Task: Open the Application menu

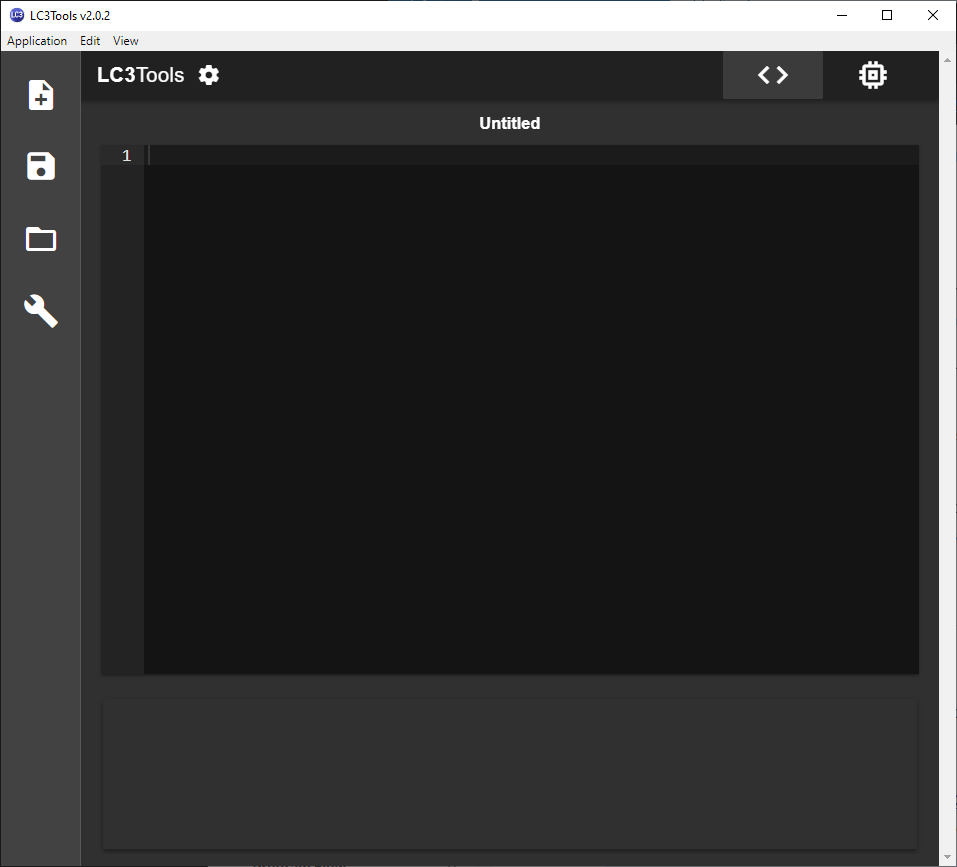Action: tap(37, 41)
